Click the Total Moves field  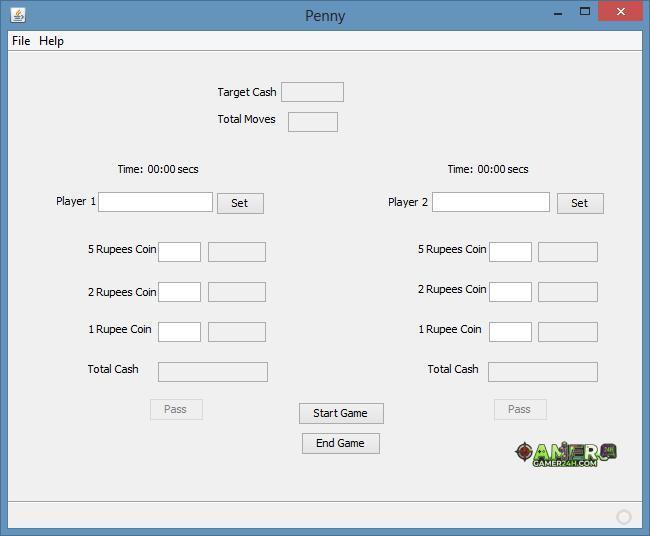(313, 122)
